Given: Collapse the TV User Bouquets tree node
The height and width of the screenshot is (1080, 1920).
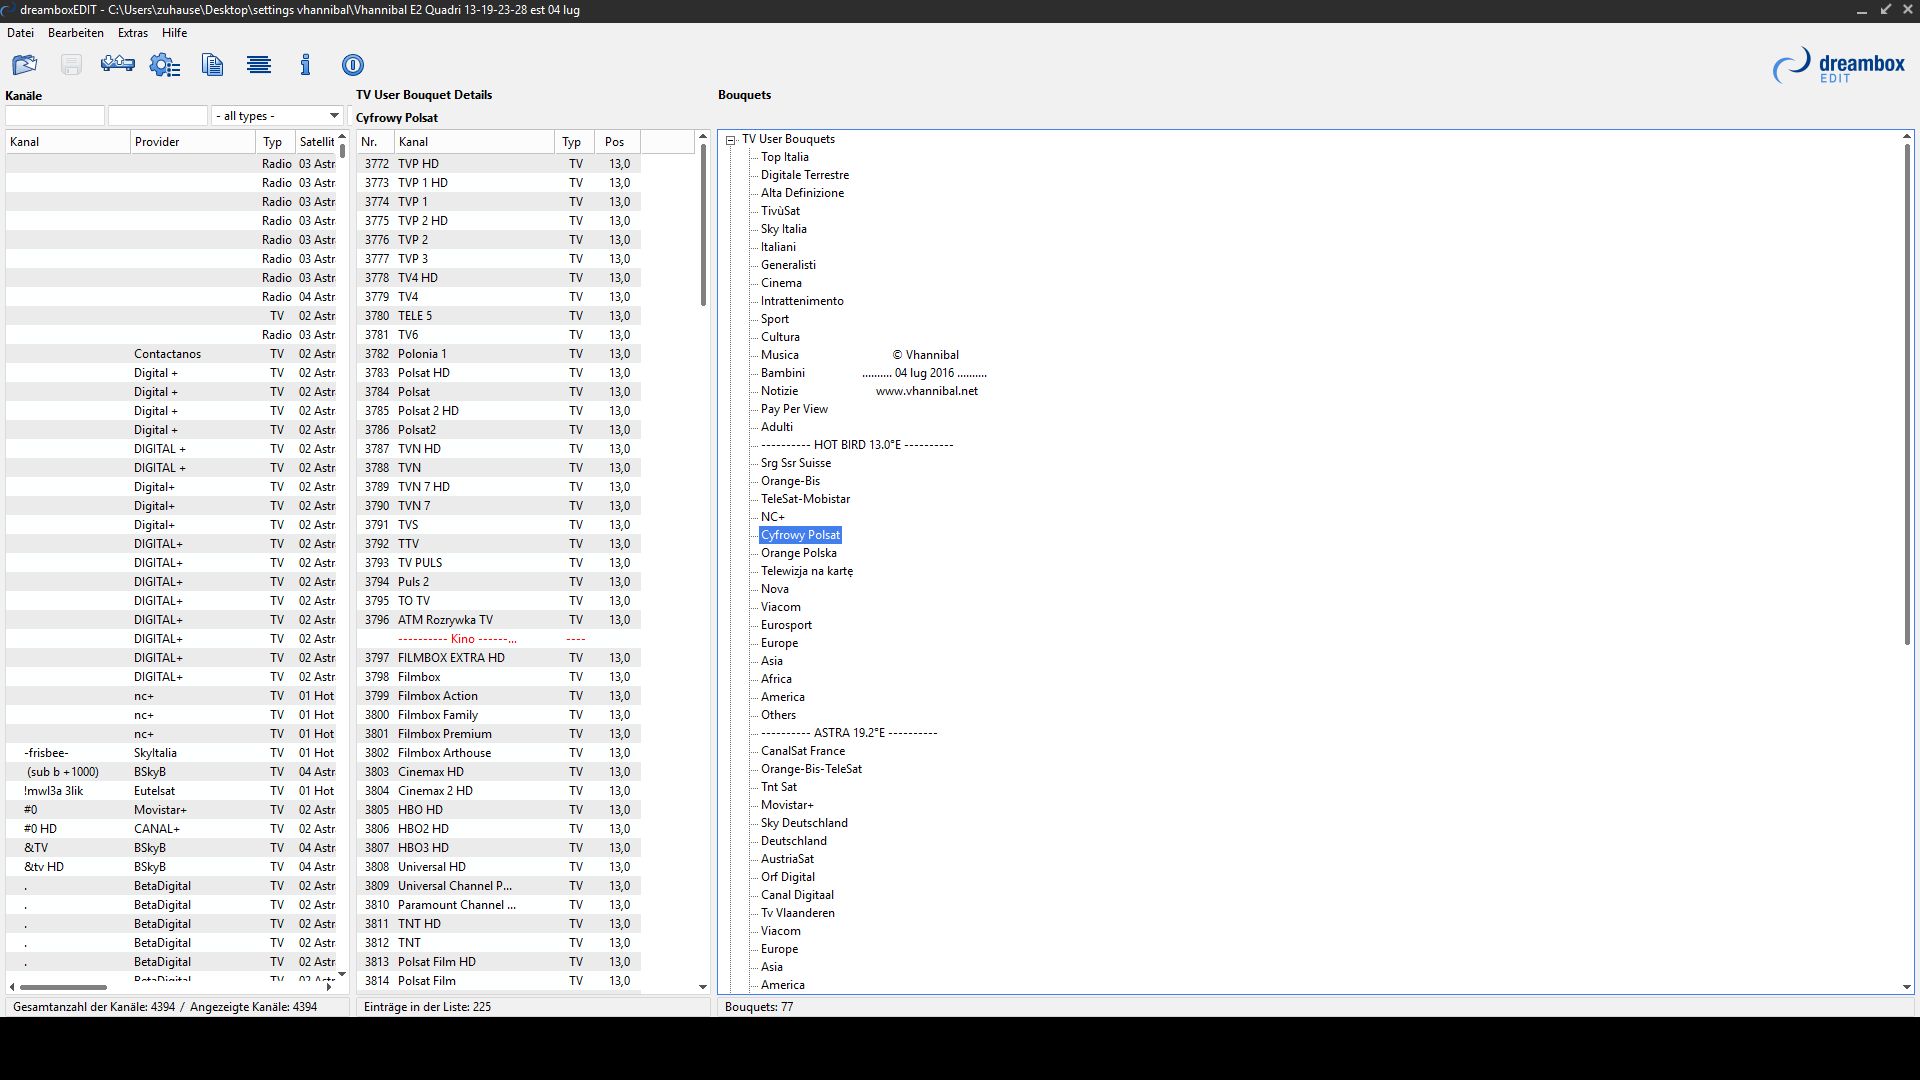Looking at the screenshot, I should [x=732, y=140].
